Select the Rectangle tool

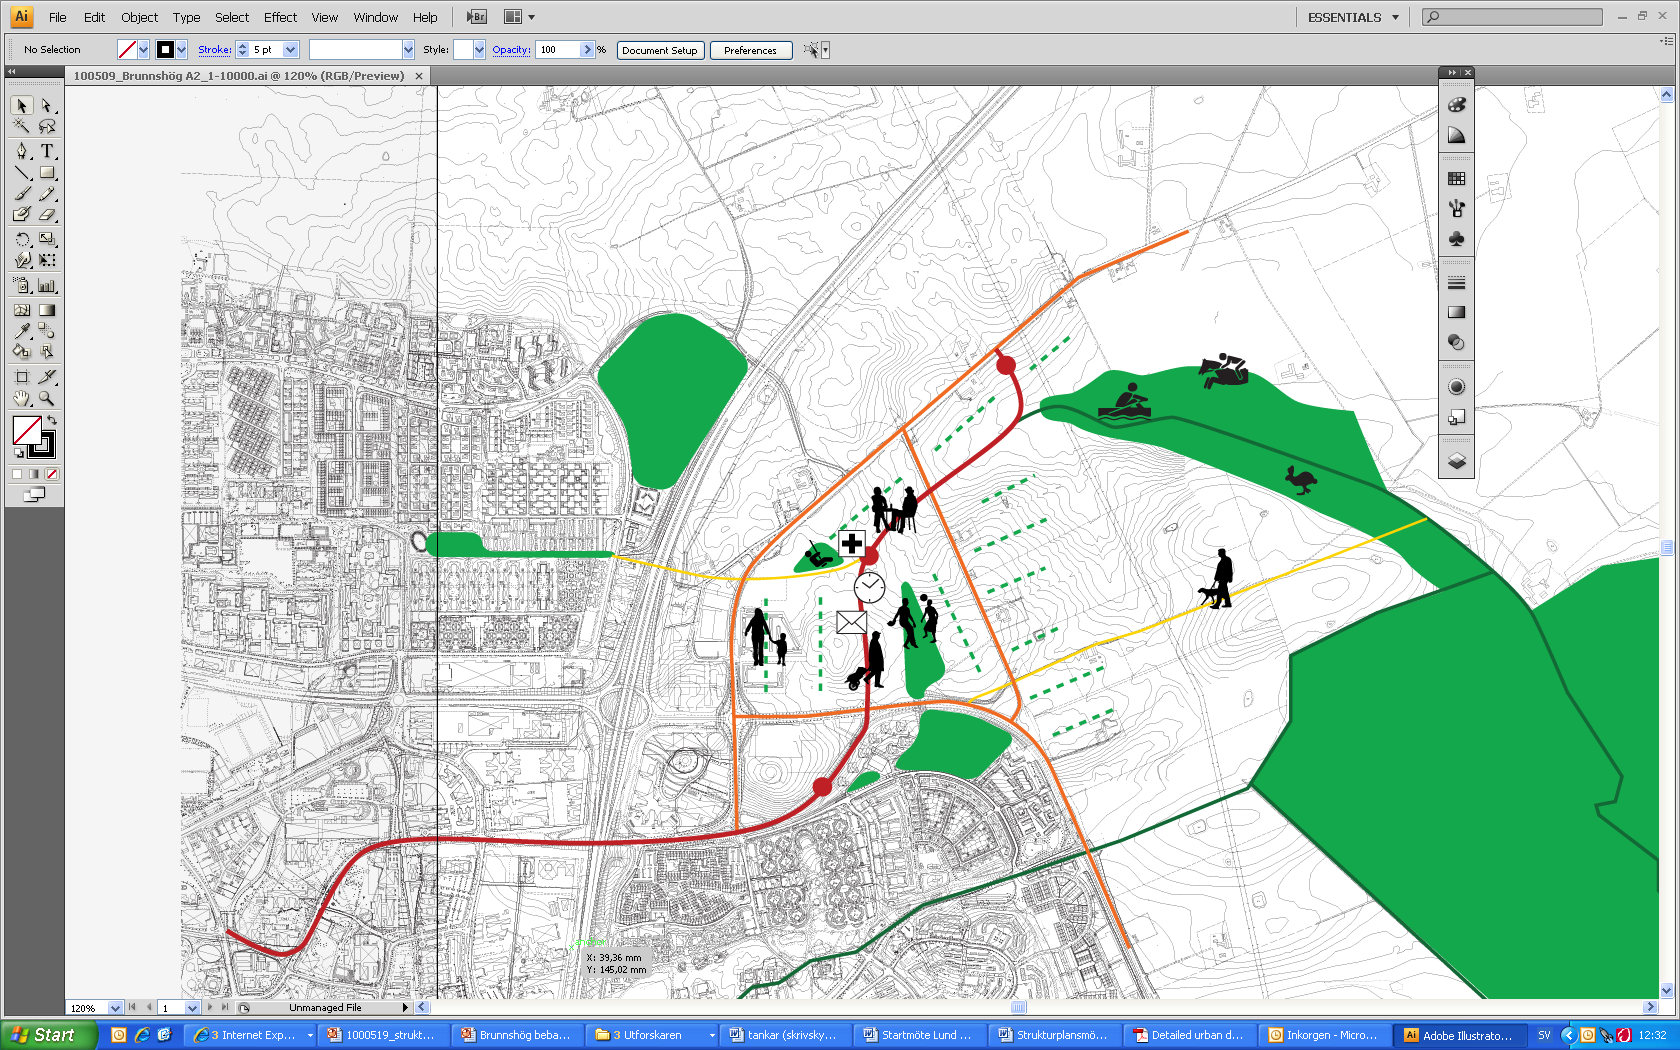point(46,173)
